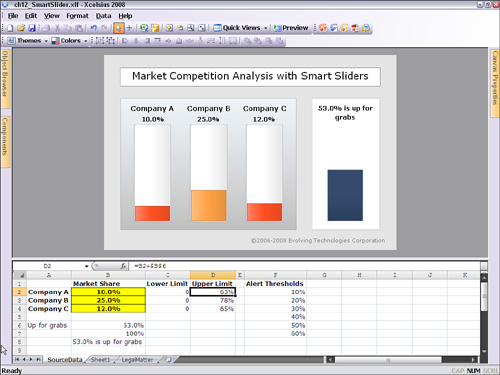
Task: Expand the Components side panel
Action: pos(5,142)
